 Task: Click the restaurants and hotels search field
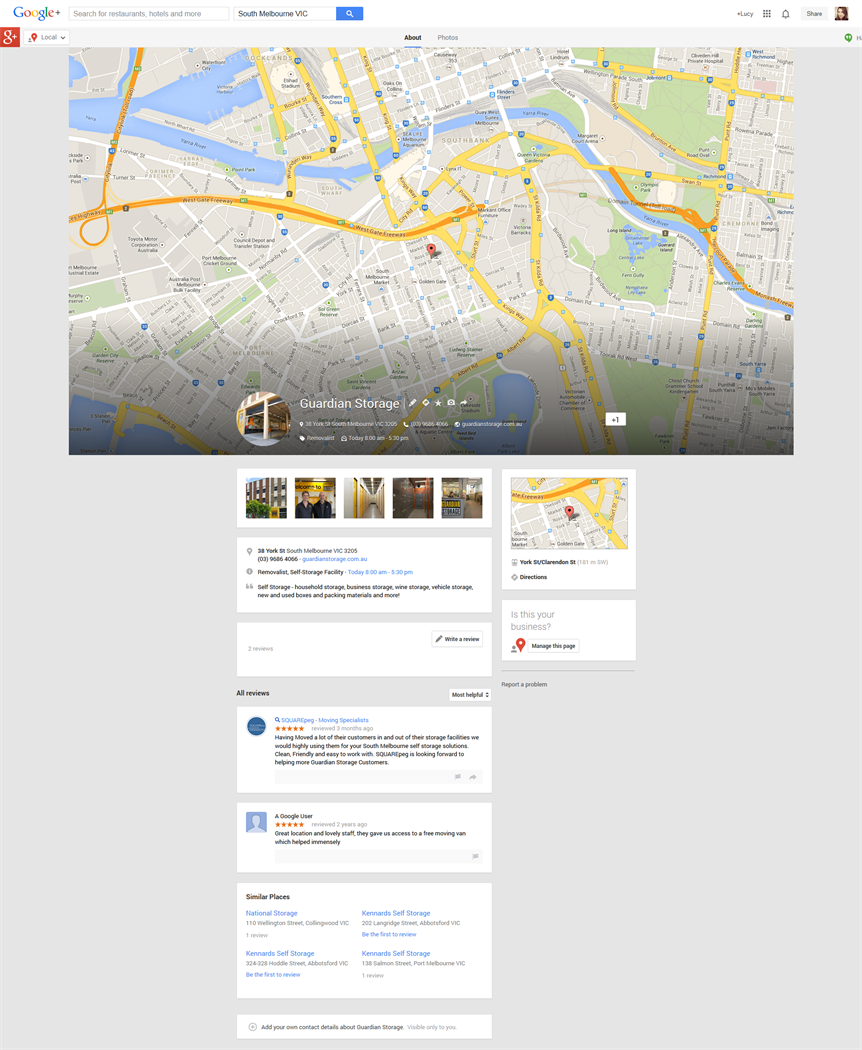tap(149, 14)
